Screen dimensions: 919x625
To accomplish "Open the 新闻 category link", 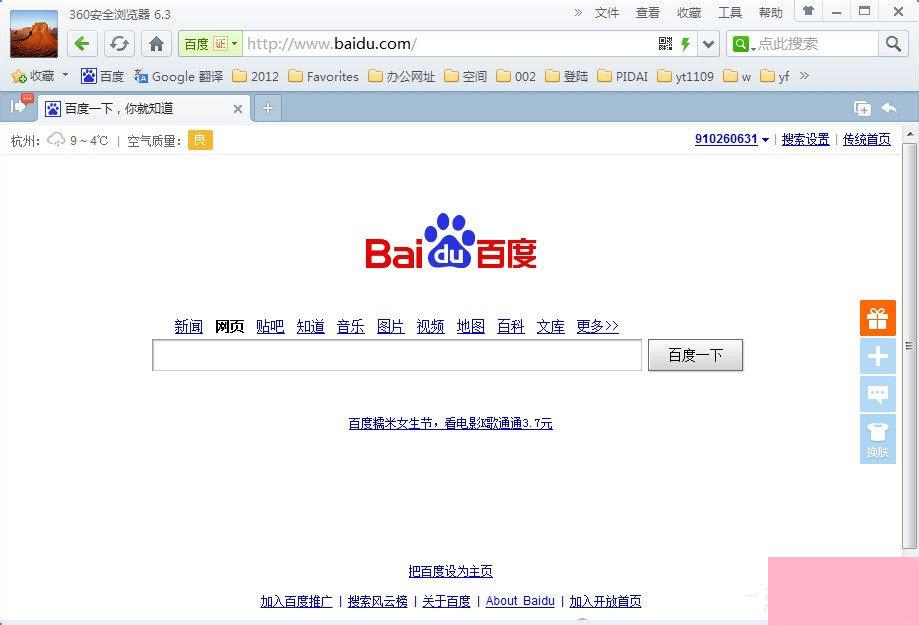I will pos(189,326).
